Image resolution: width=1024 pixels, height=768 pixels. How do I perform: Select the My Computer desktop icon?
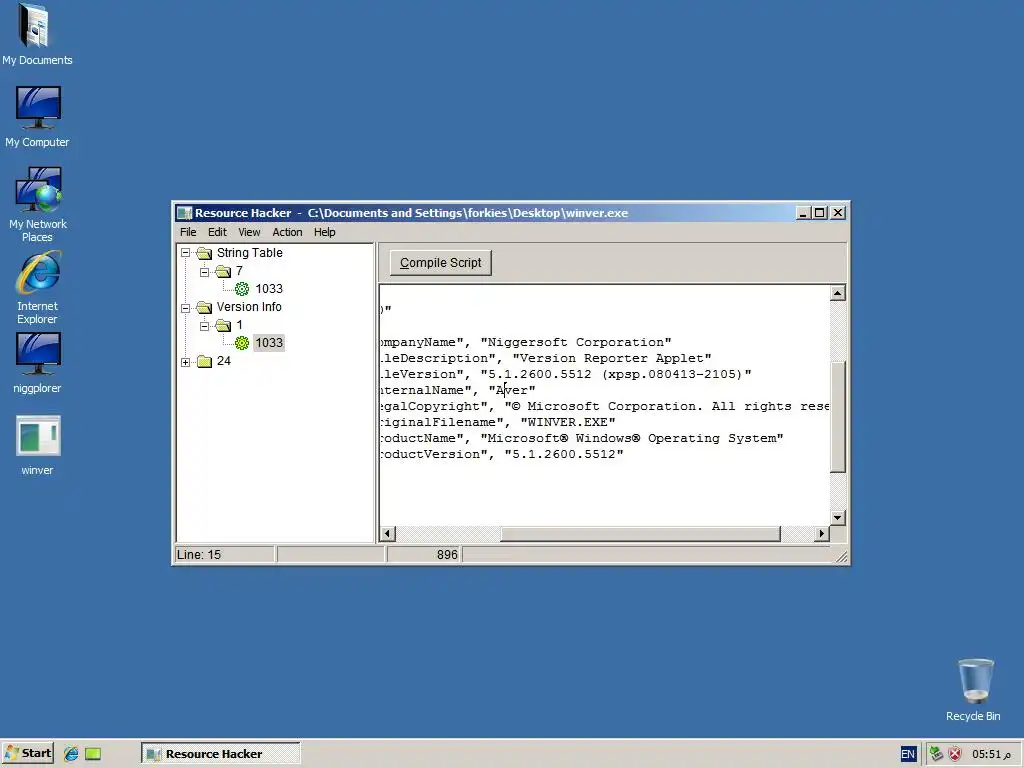click(x=37, y=116)
